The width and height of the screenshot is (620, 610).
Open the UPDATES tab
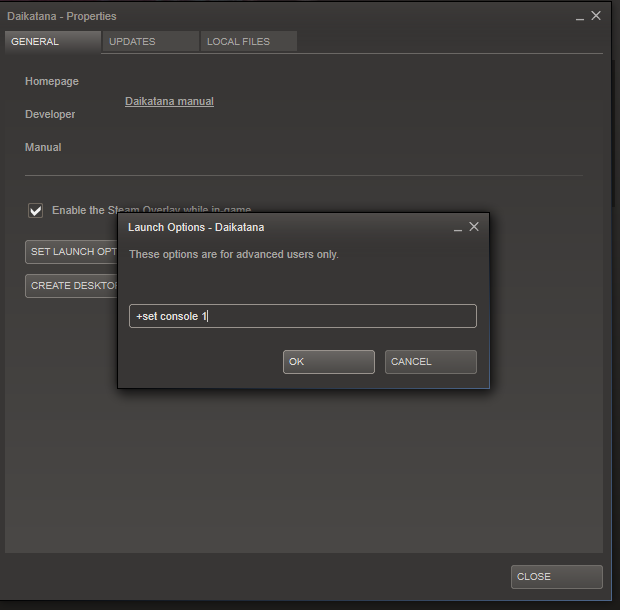[151, 42]
